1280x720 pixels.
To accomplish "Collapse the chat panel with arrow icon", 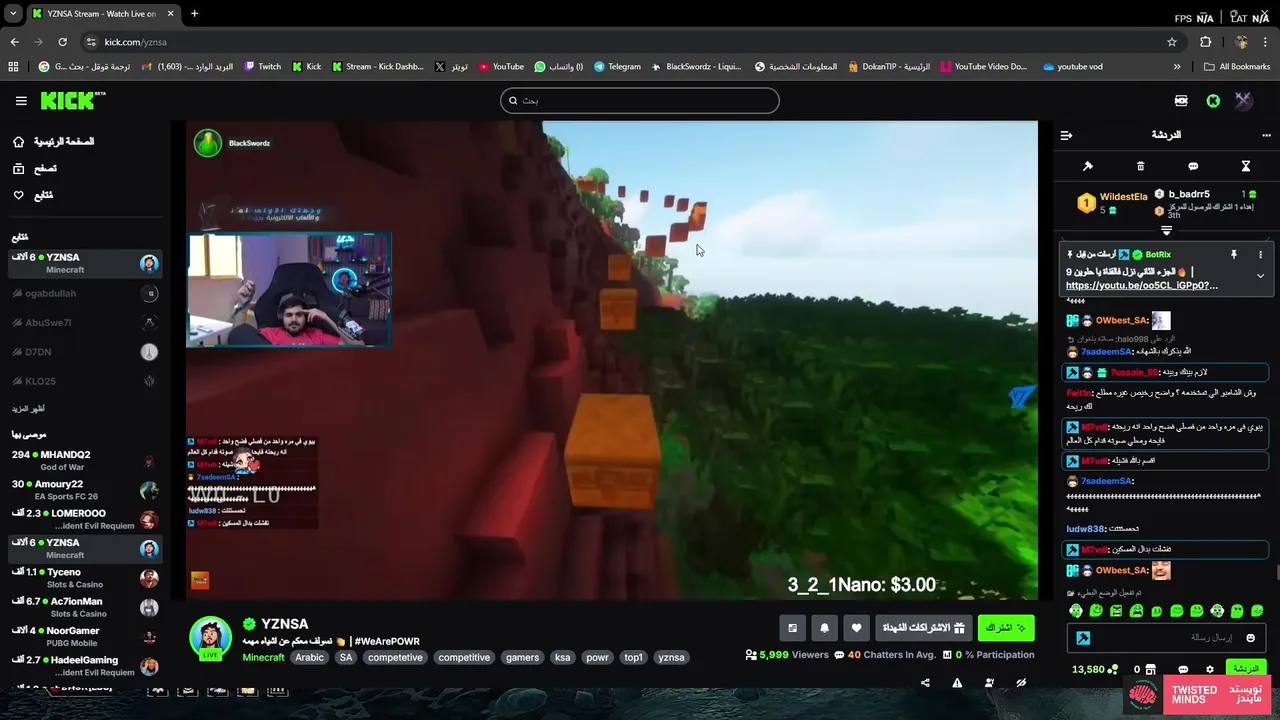I will pyautogui.click(x=1066, y=135).
